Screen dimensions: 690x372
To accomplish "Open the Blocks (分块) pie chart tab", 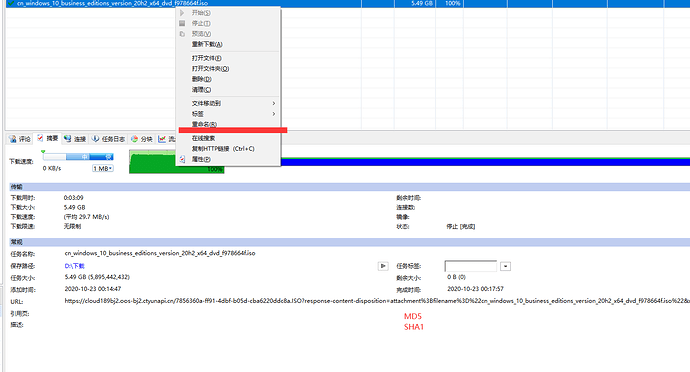I will pos(142,139).
